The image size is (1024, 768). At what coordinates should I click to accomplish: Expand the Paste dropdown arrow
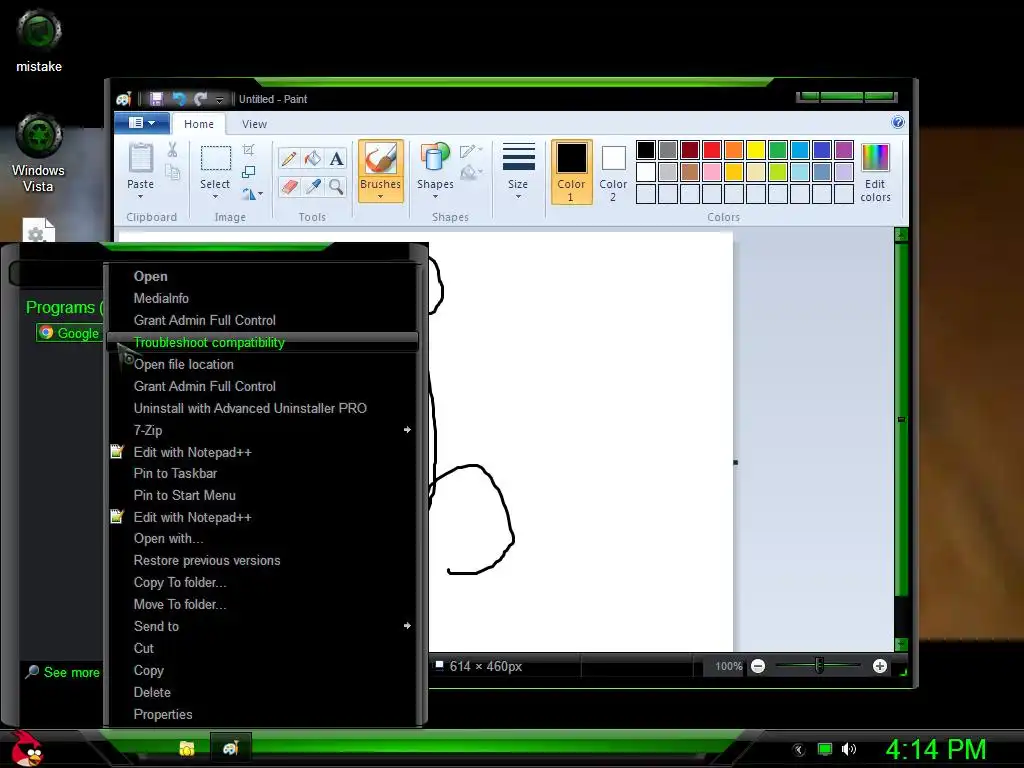tap(140, 196)
